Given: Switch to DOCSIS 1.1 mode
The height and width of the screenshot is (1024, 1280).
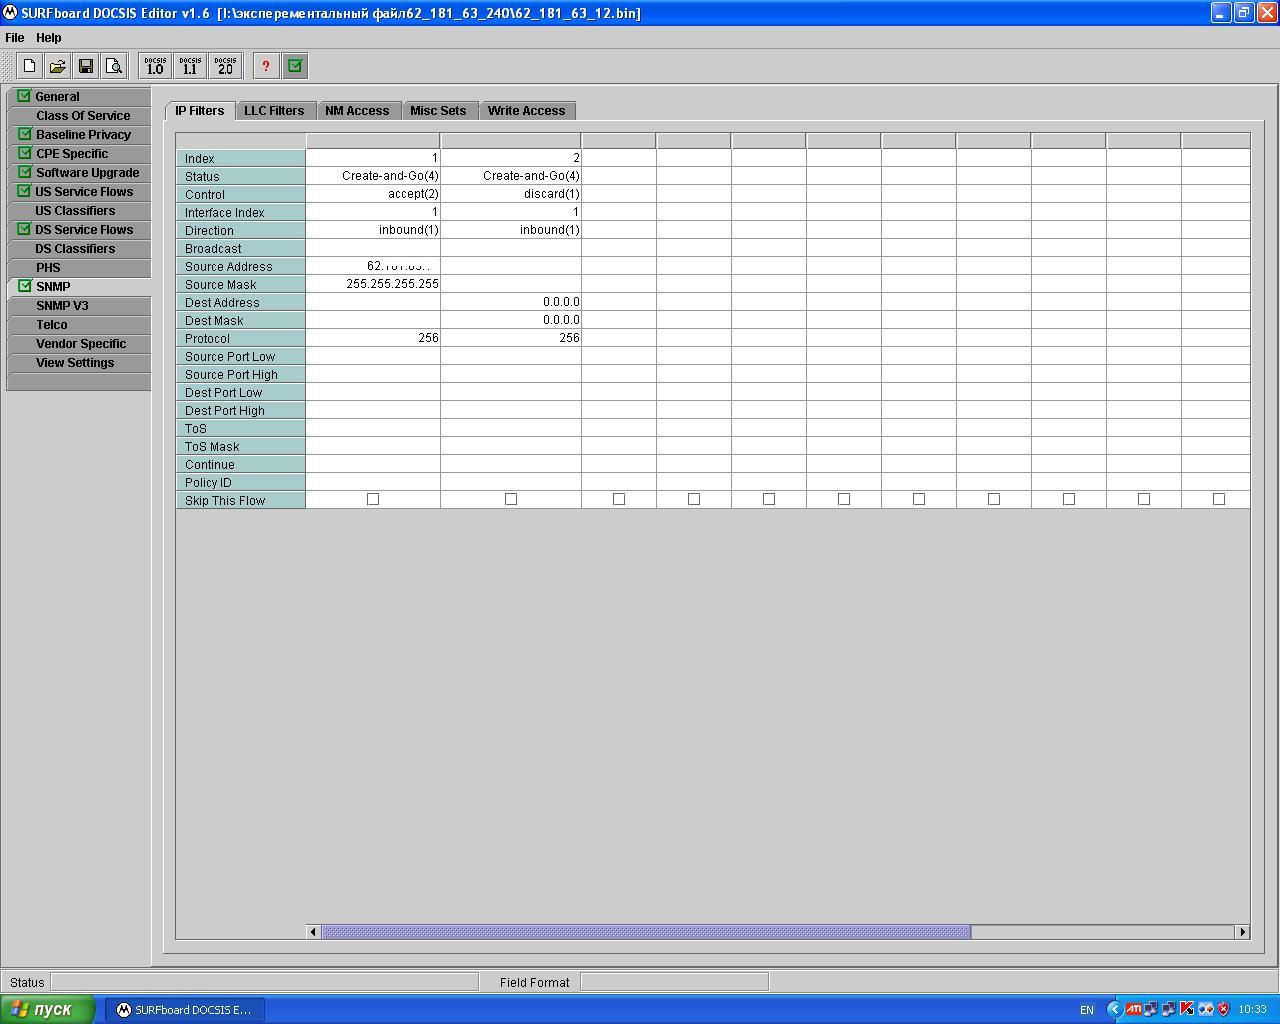Looking at the screenshot, I should pos(190,66).
